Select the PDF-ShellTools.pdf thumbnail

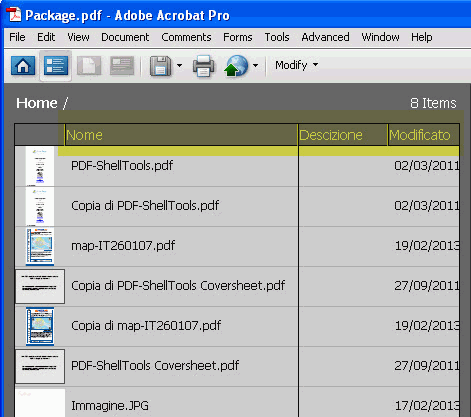40,166
